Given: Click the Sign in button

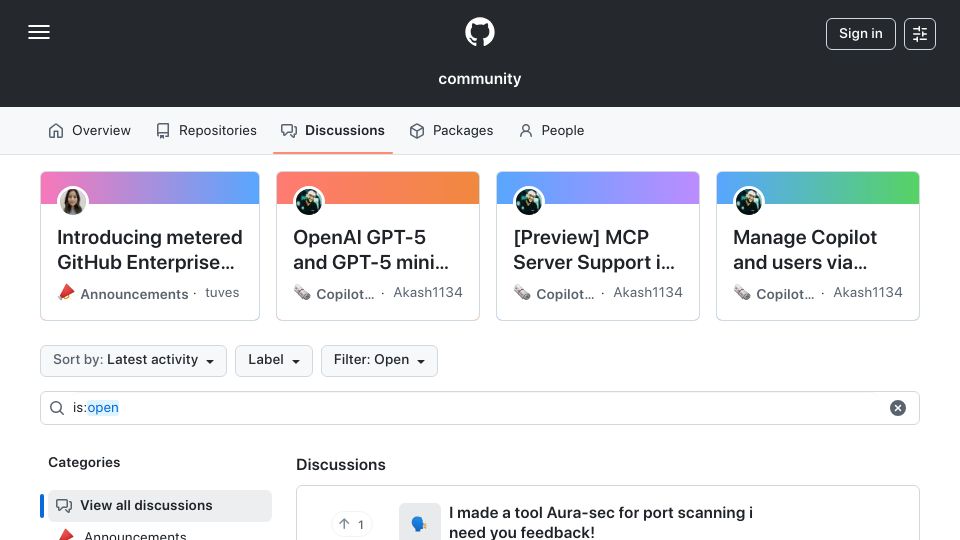Looking at the screenshot, I should click(860, 34).
